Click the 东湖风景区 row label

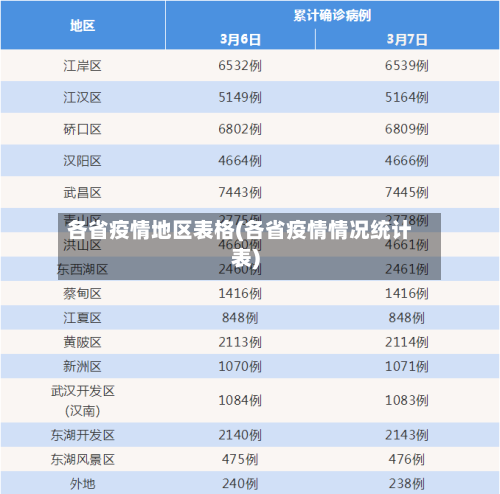click(x=82, y=460)
